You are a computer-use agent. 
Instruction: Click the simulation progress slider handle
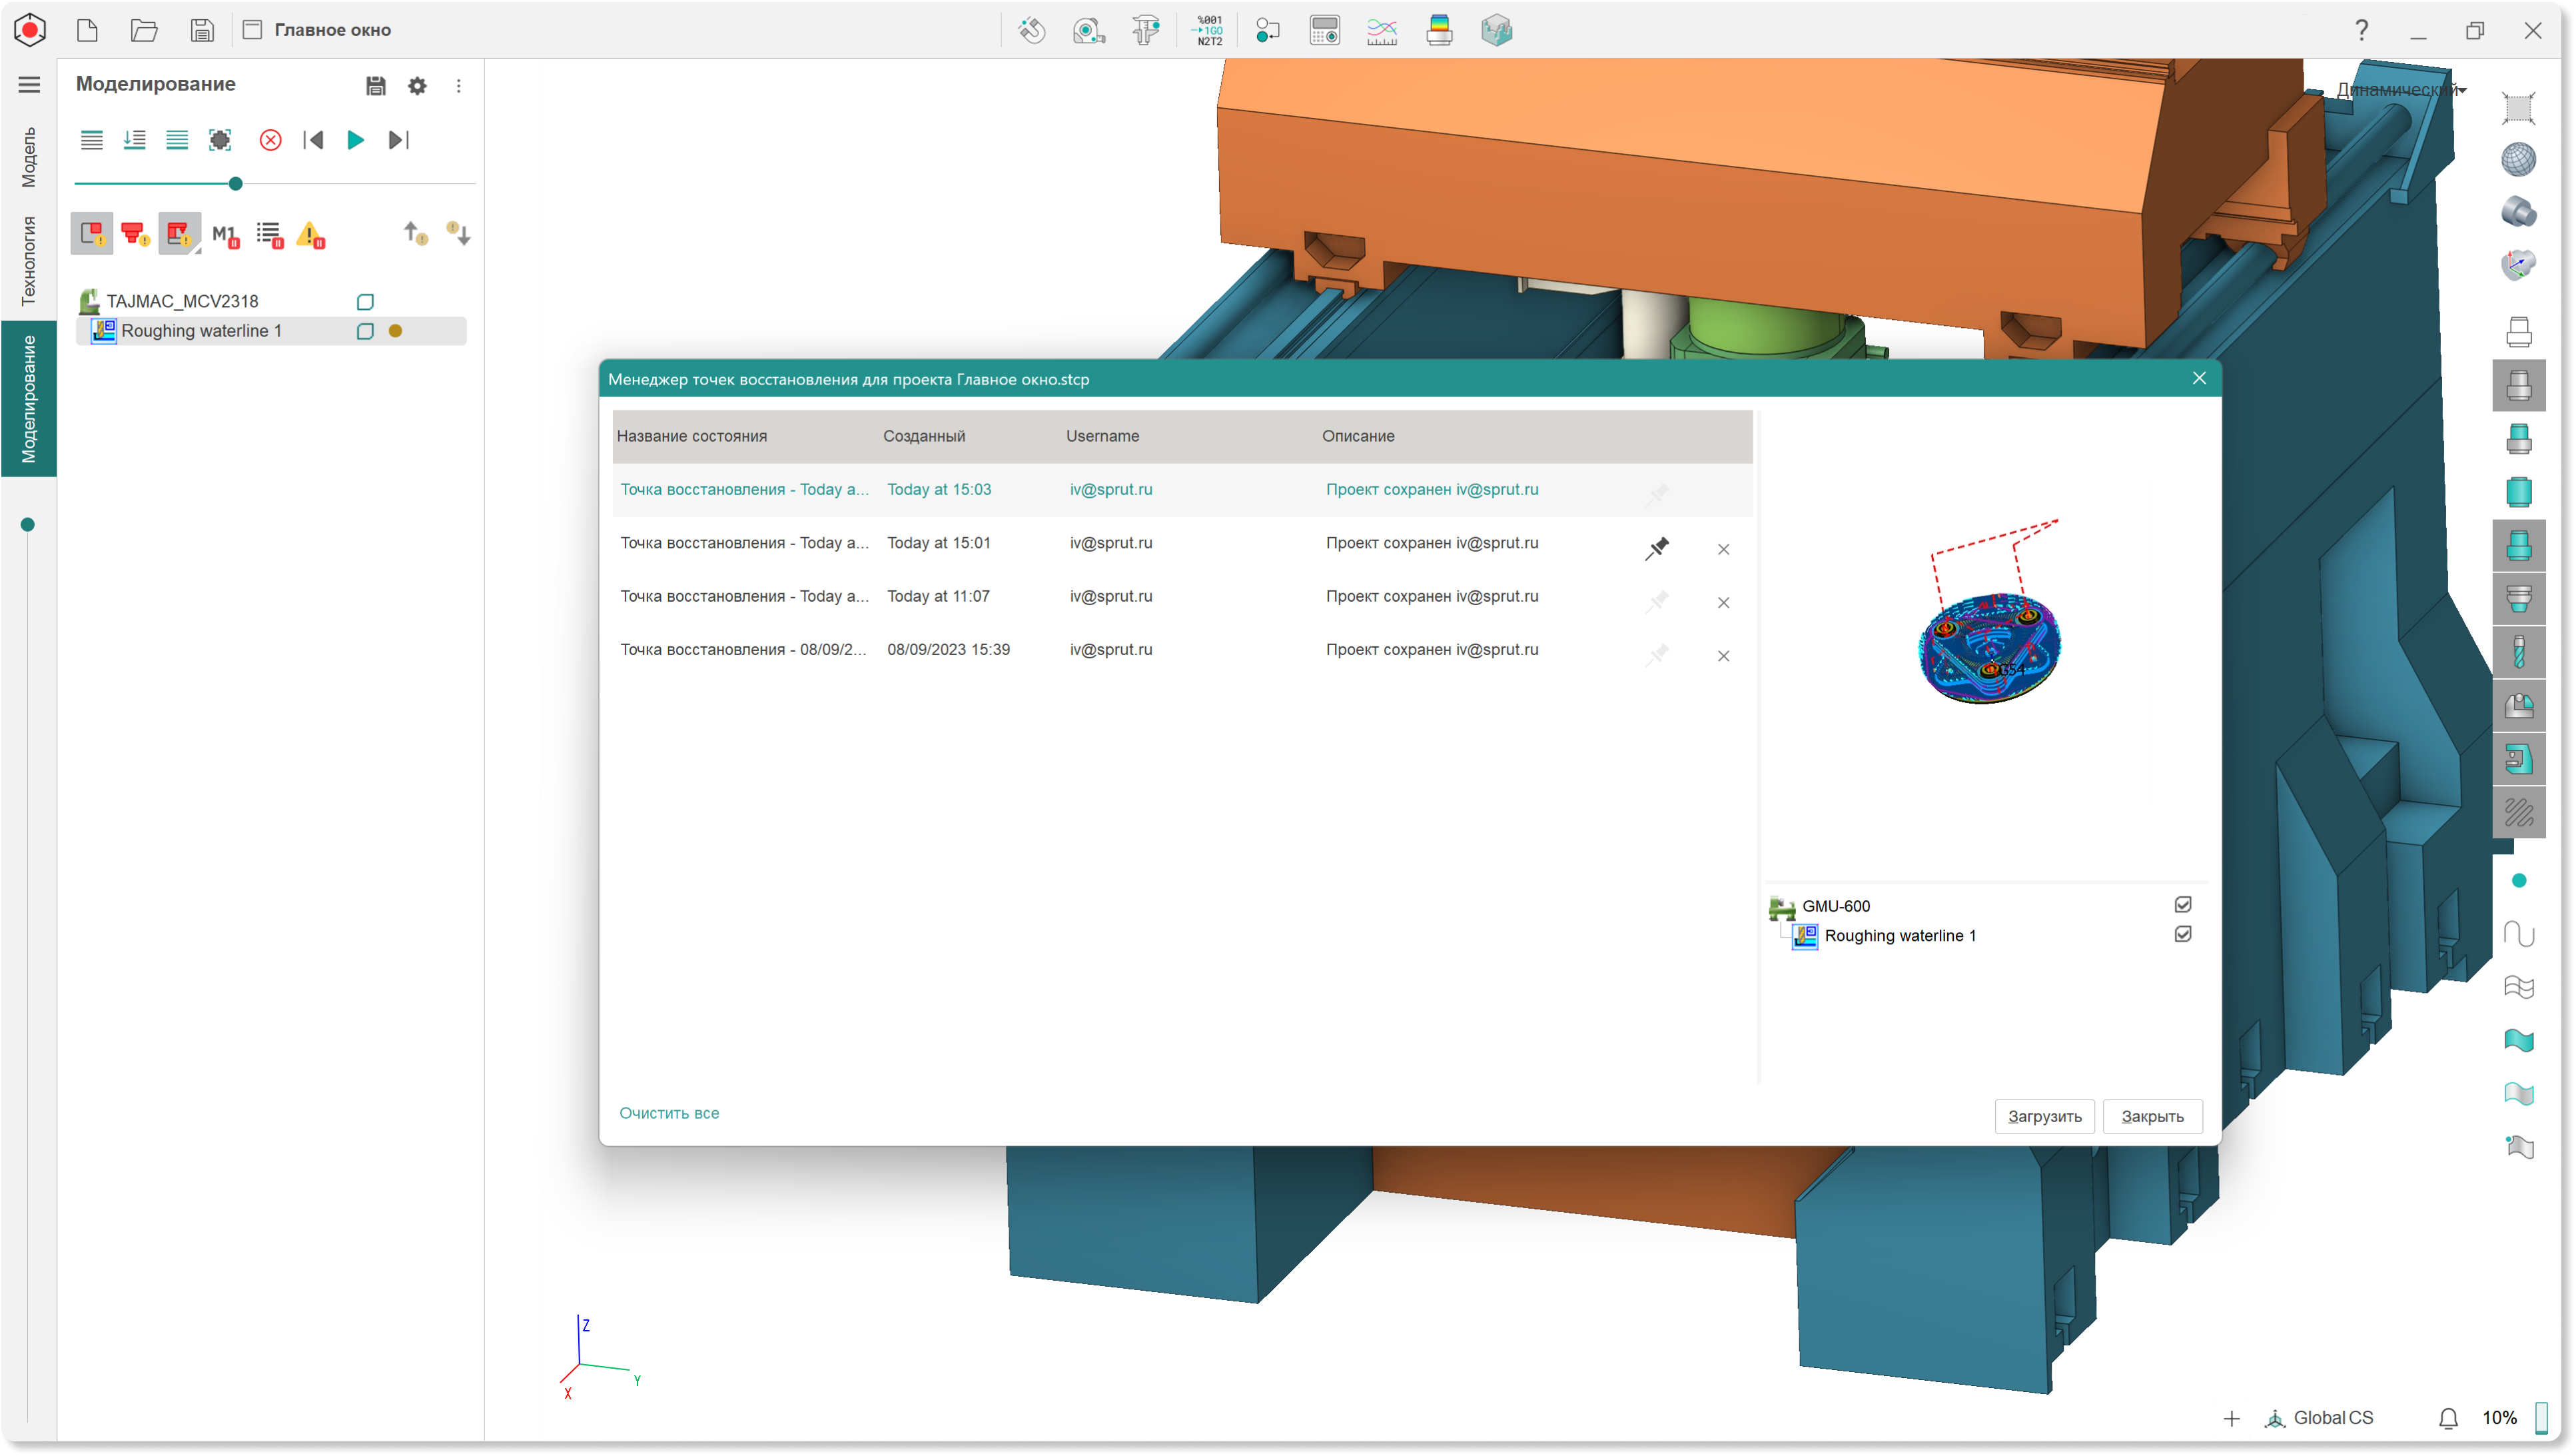coord(236,184)
